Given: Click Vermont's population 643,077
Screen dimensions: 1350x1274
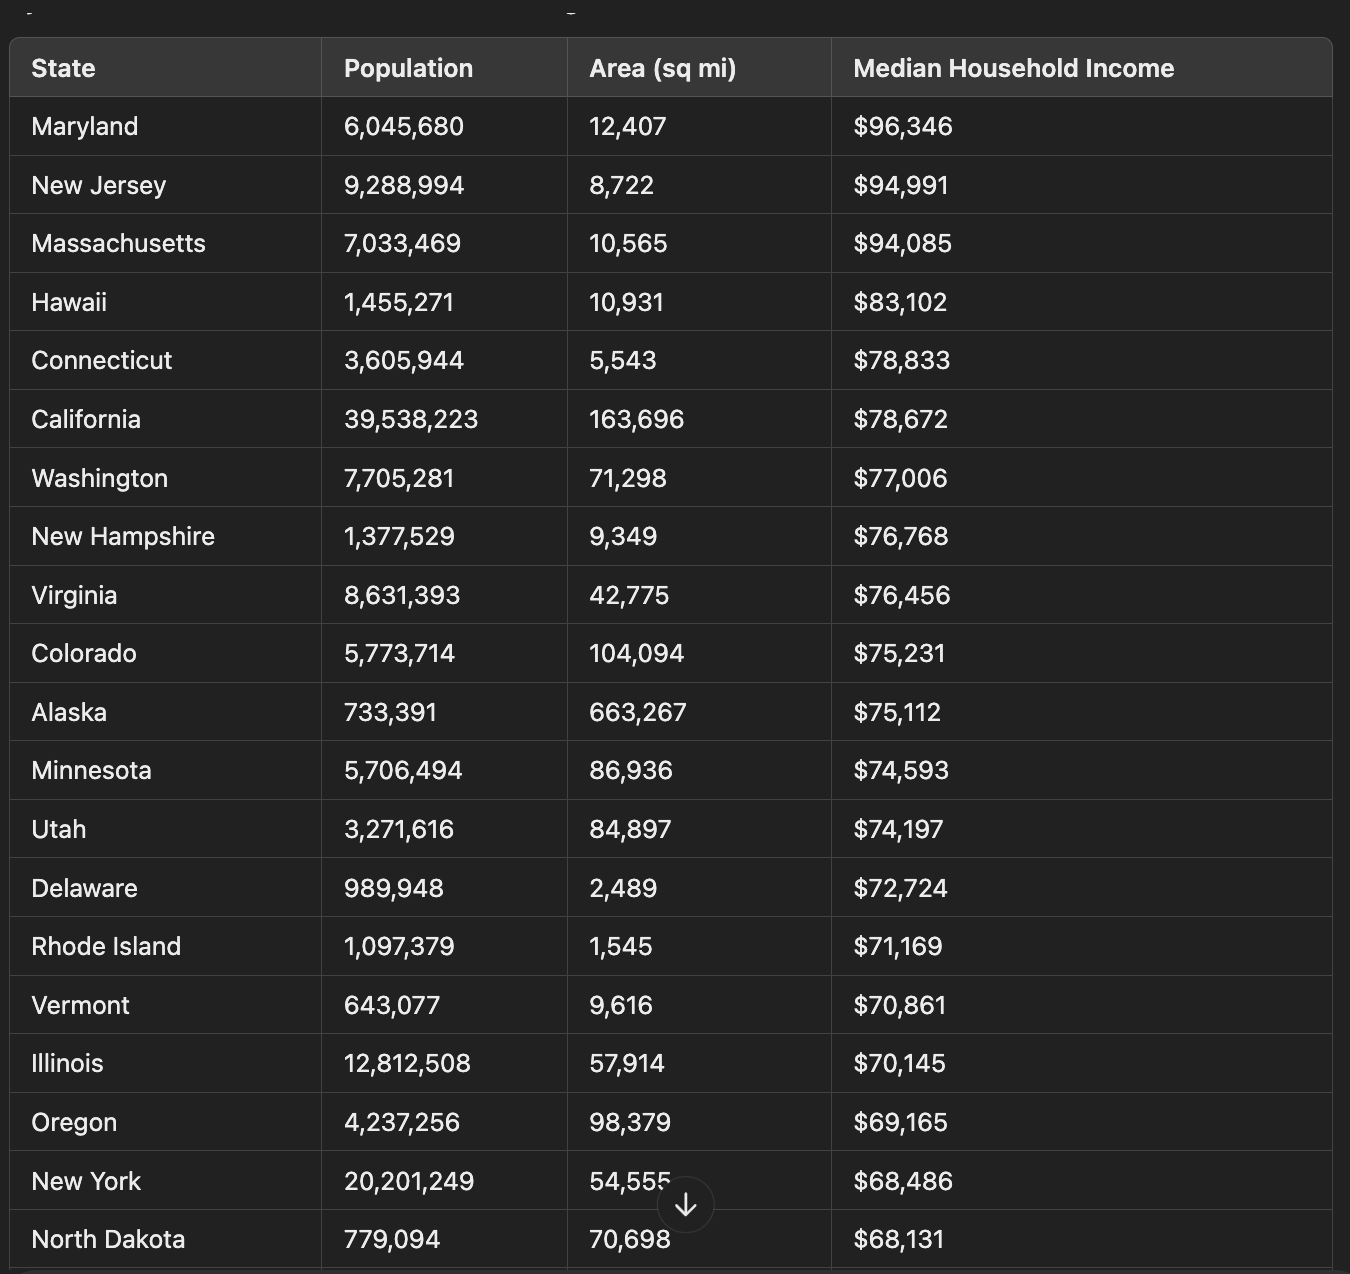Looking at the screenshot, I should (392, 1005).
